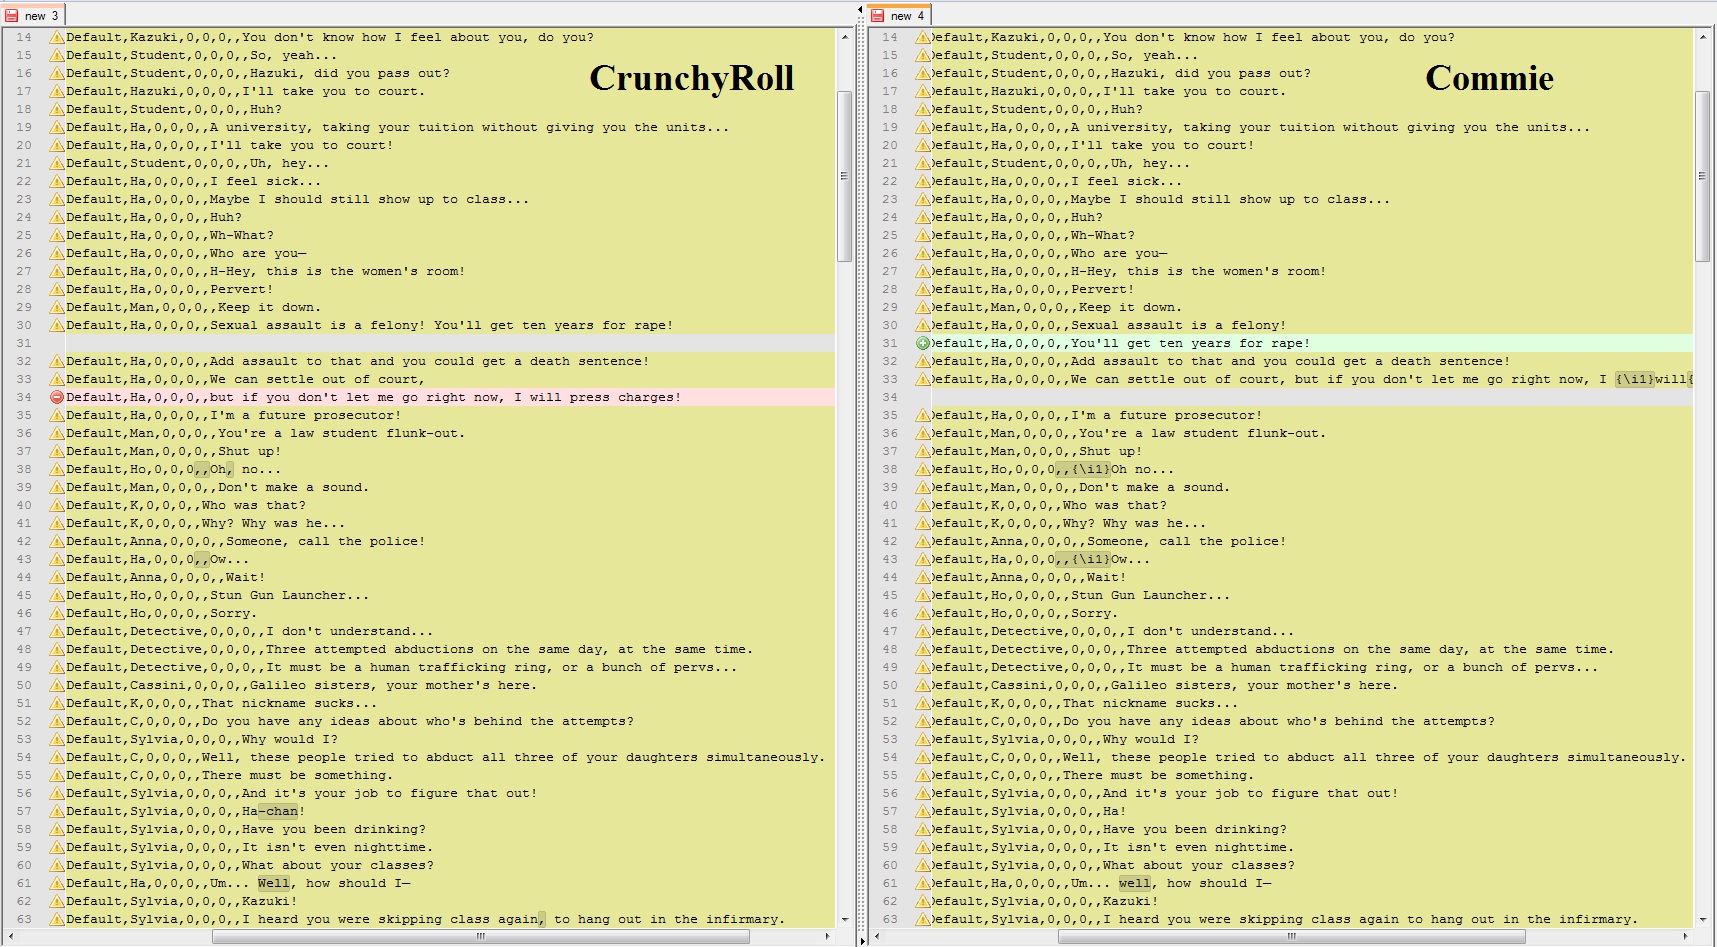Click the warning icon beside 'Keep it down.' in left pane
Screen dimensions: 1717x947
tap(57, 307)
